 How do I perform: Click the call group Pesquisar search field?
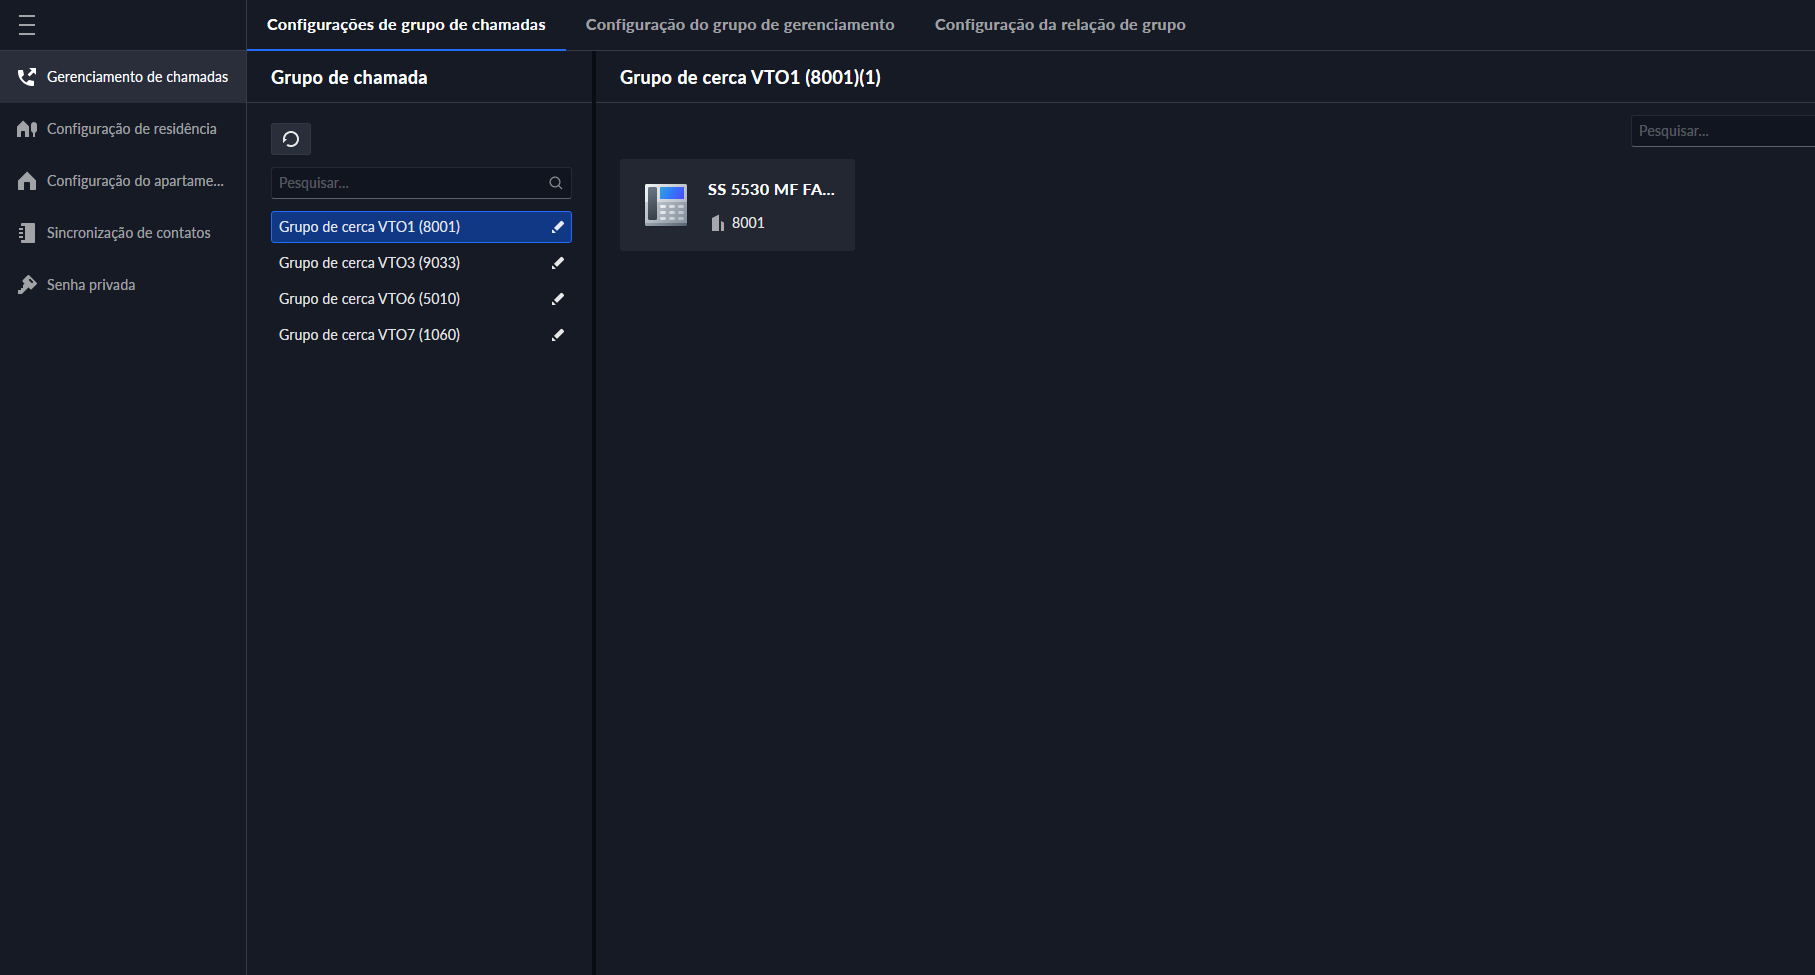pos(410,183)
